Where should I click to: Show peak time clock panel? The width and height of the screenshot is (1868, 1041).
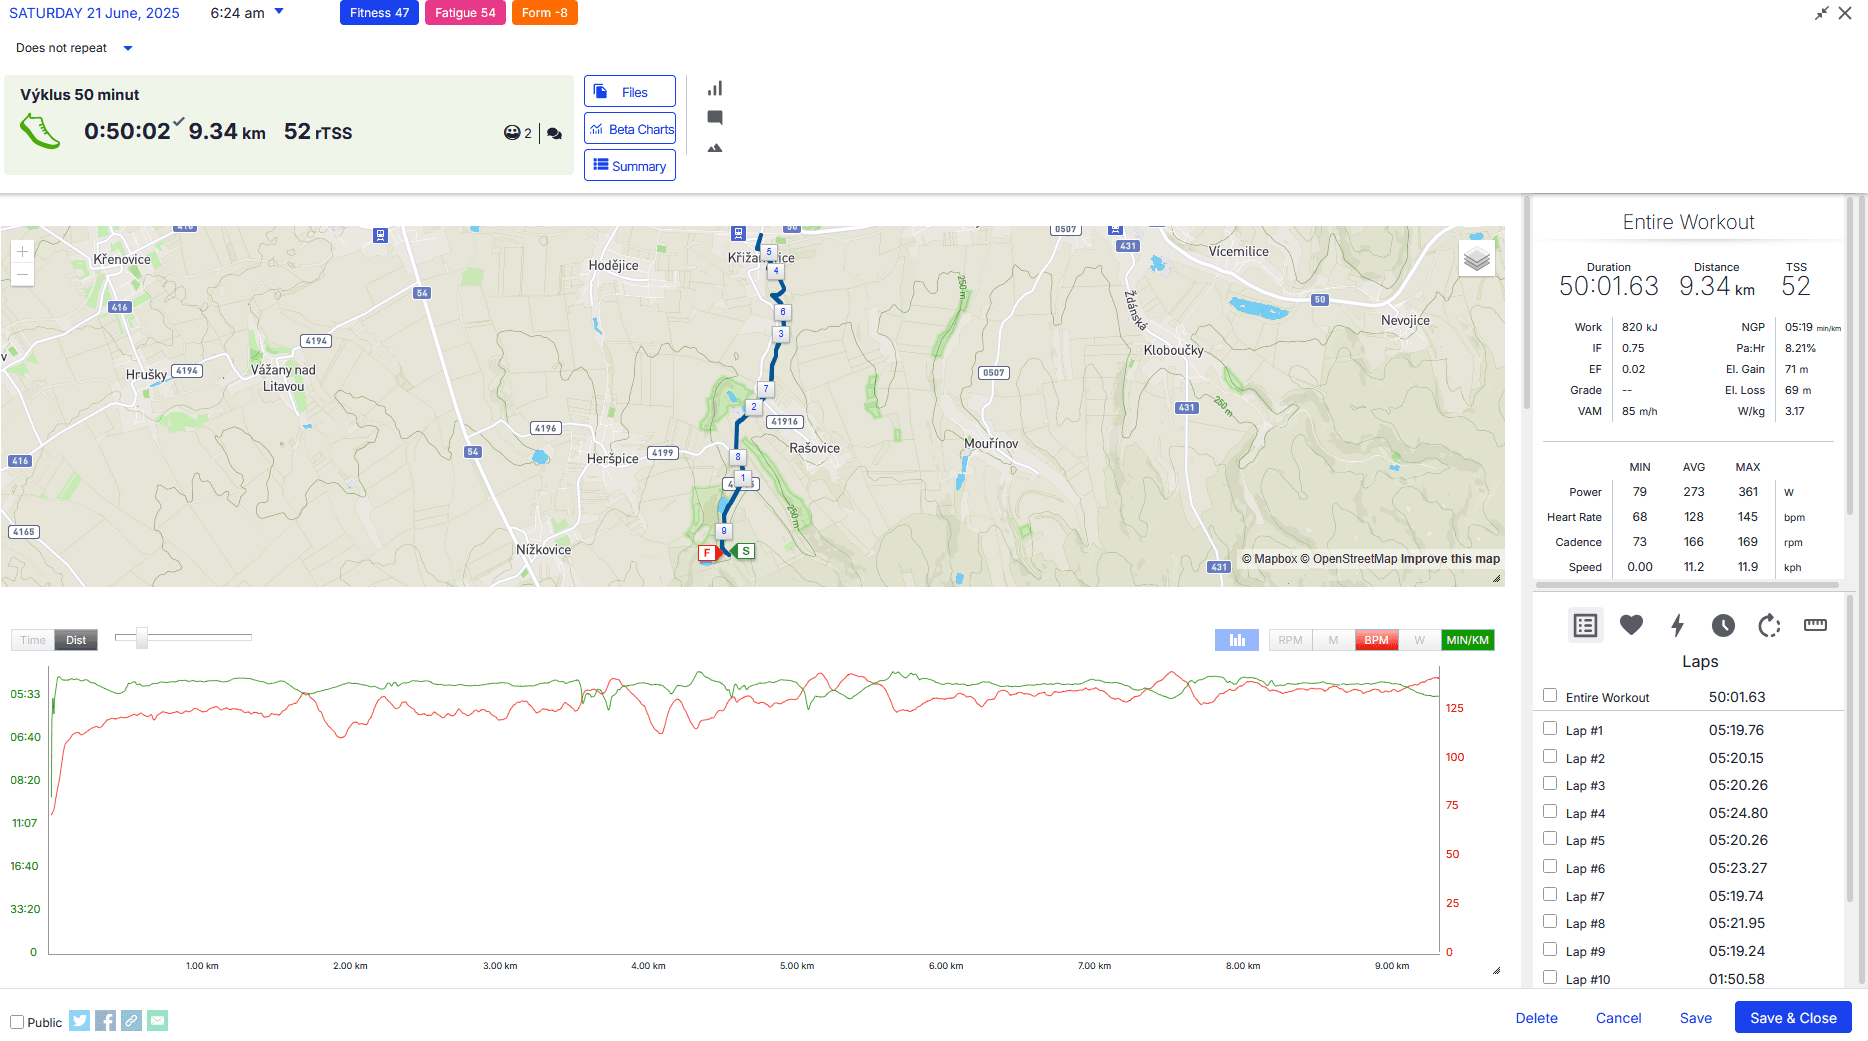pyautogui.click(x=1723, y=626)
